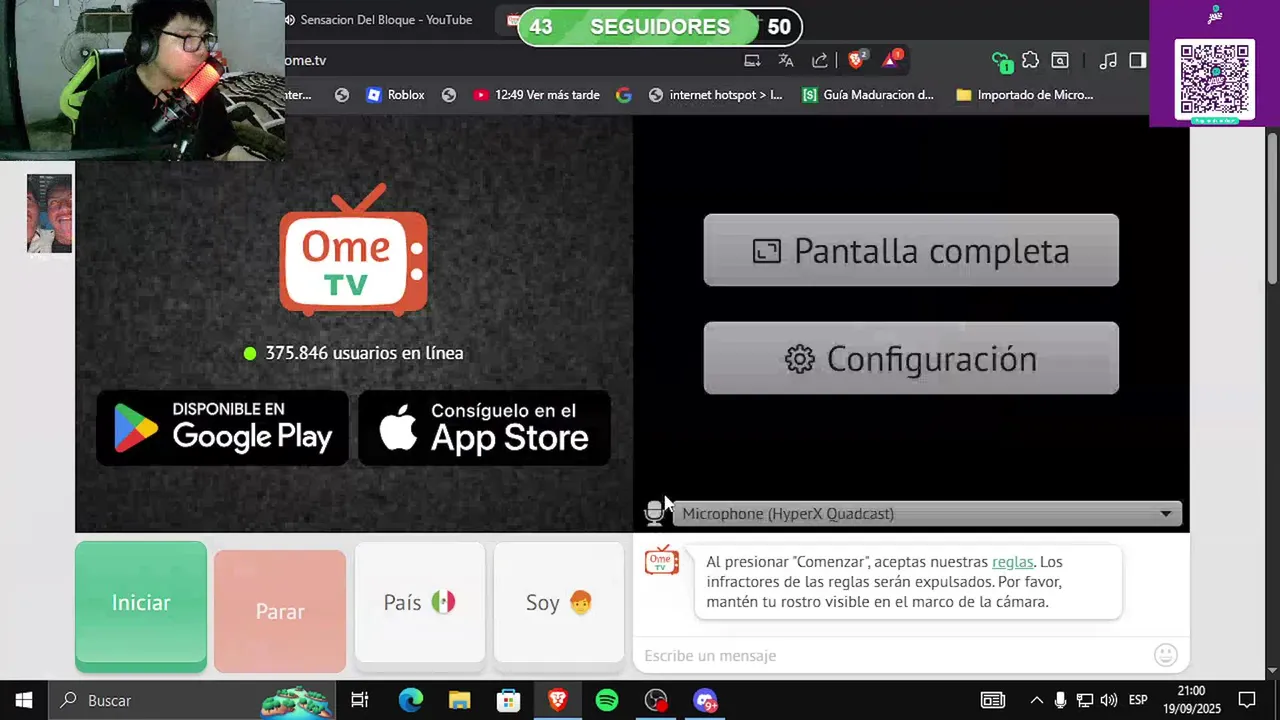This screenshot has height=720, width=1280.
Task: Click the small profile photo thumbnail
Action: pyautogui.click(x=49, y=213)
